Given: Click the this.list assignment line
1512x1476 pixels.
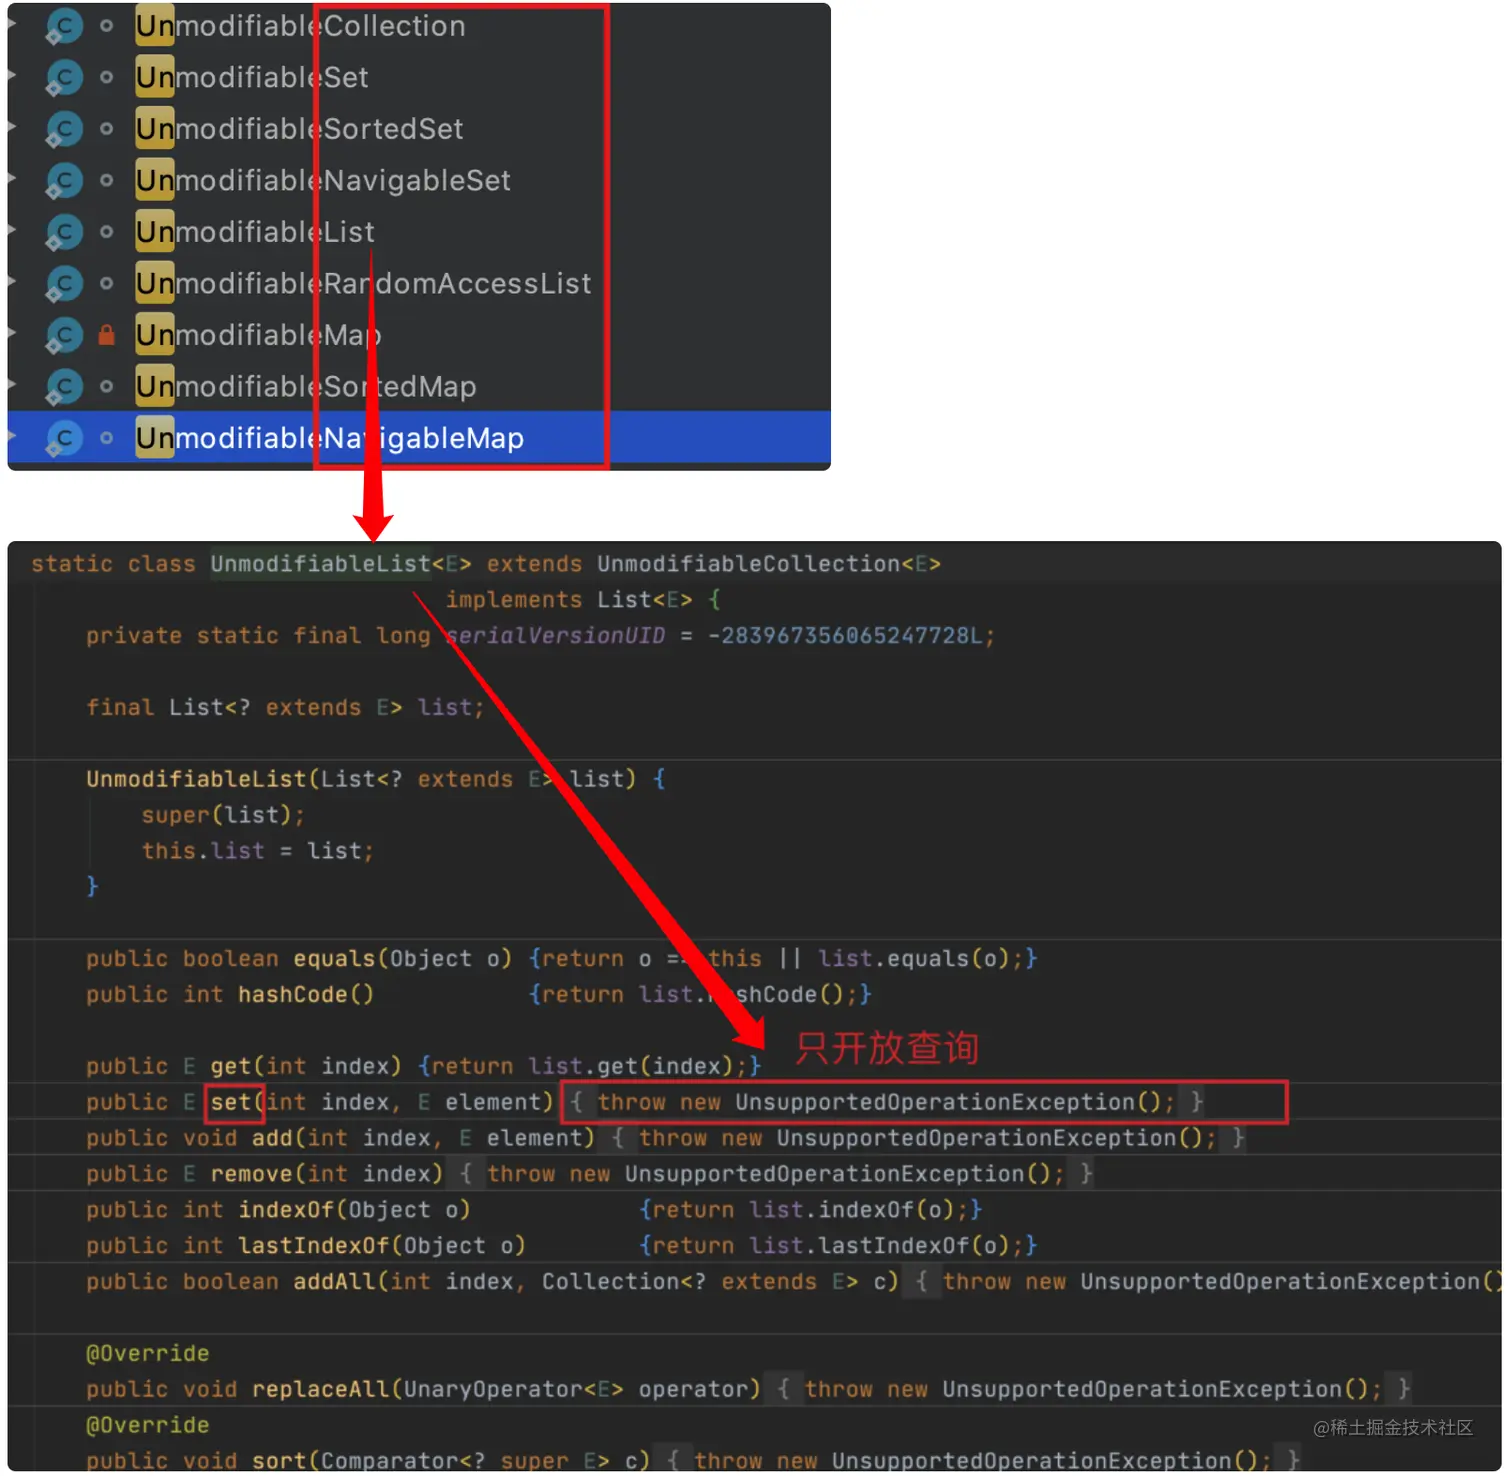Looking at the screenshot, I should tap(257, 851).
